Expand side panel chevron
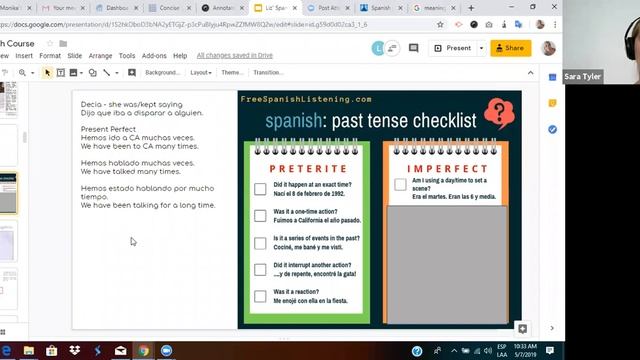The height and width of the screenshot is (360, 640). click(552, 328)
